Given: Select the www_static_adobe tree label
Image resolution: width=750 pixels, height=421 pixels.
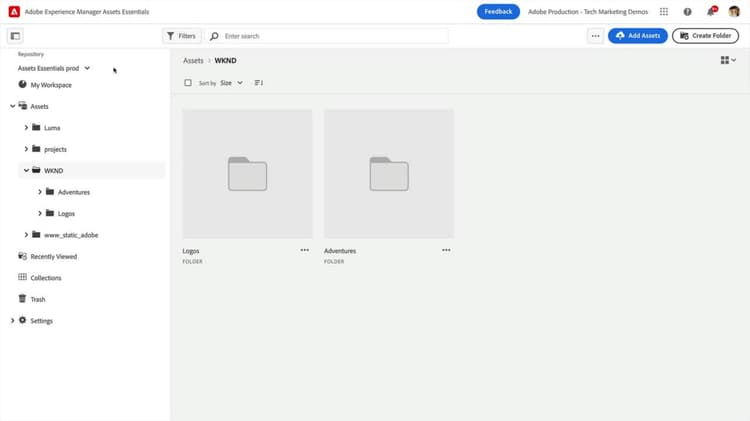Looking at the screenshot, I should 71,235.
